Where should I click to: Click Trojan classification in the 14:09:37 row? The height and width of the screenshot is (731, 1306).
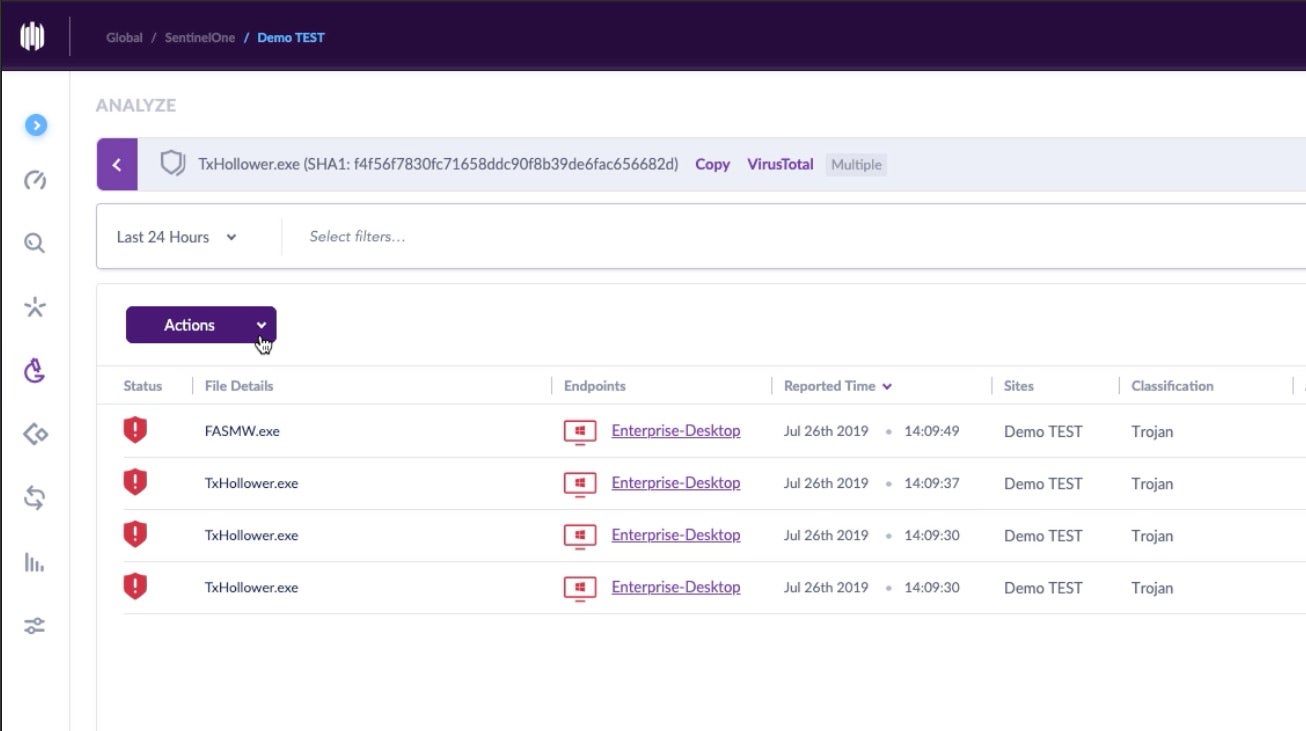[x=1152, y=484]
